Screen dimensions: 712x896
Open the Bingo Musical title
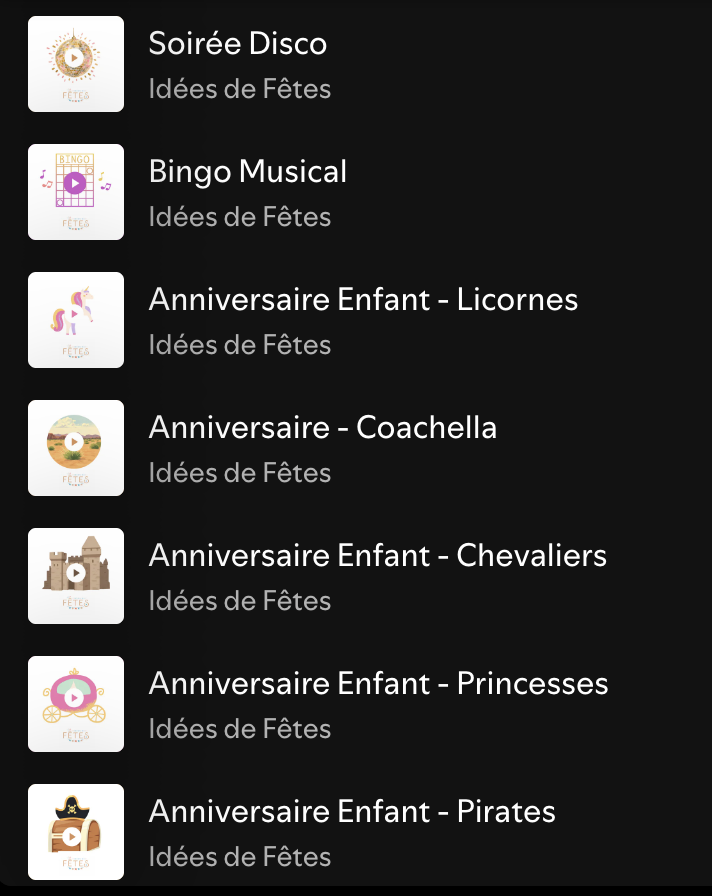pos(247,173)
